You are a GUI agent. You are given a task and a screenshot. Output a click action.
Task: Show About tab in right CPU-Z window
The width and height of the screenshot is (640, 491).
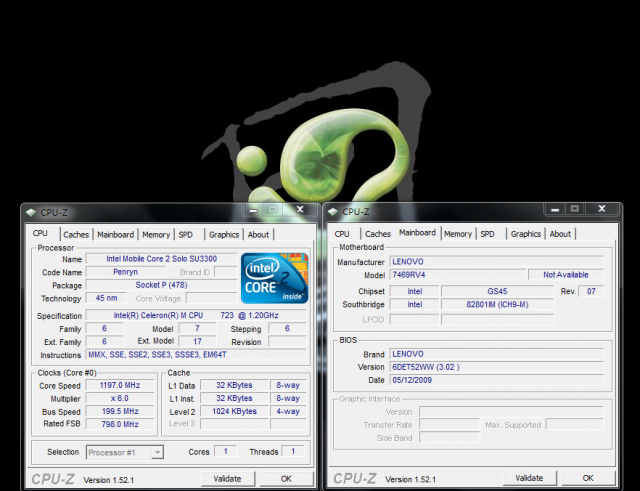tap(560, 234)
